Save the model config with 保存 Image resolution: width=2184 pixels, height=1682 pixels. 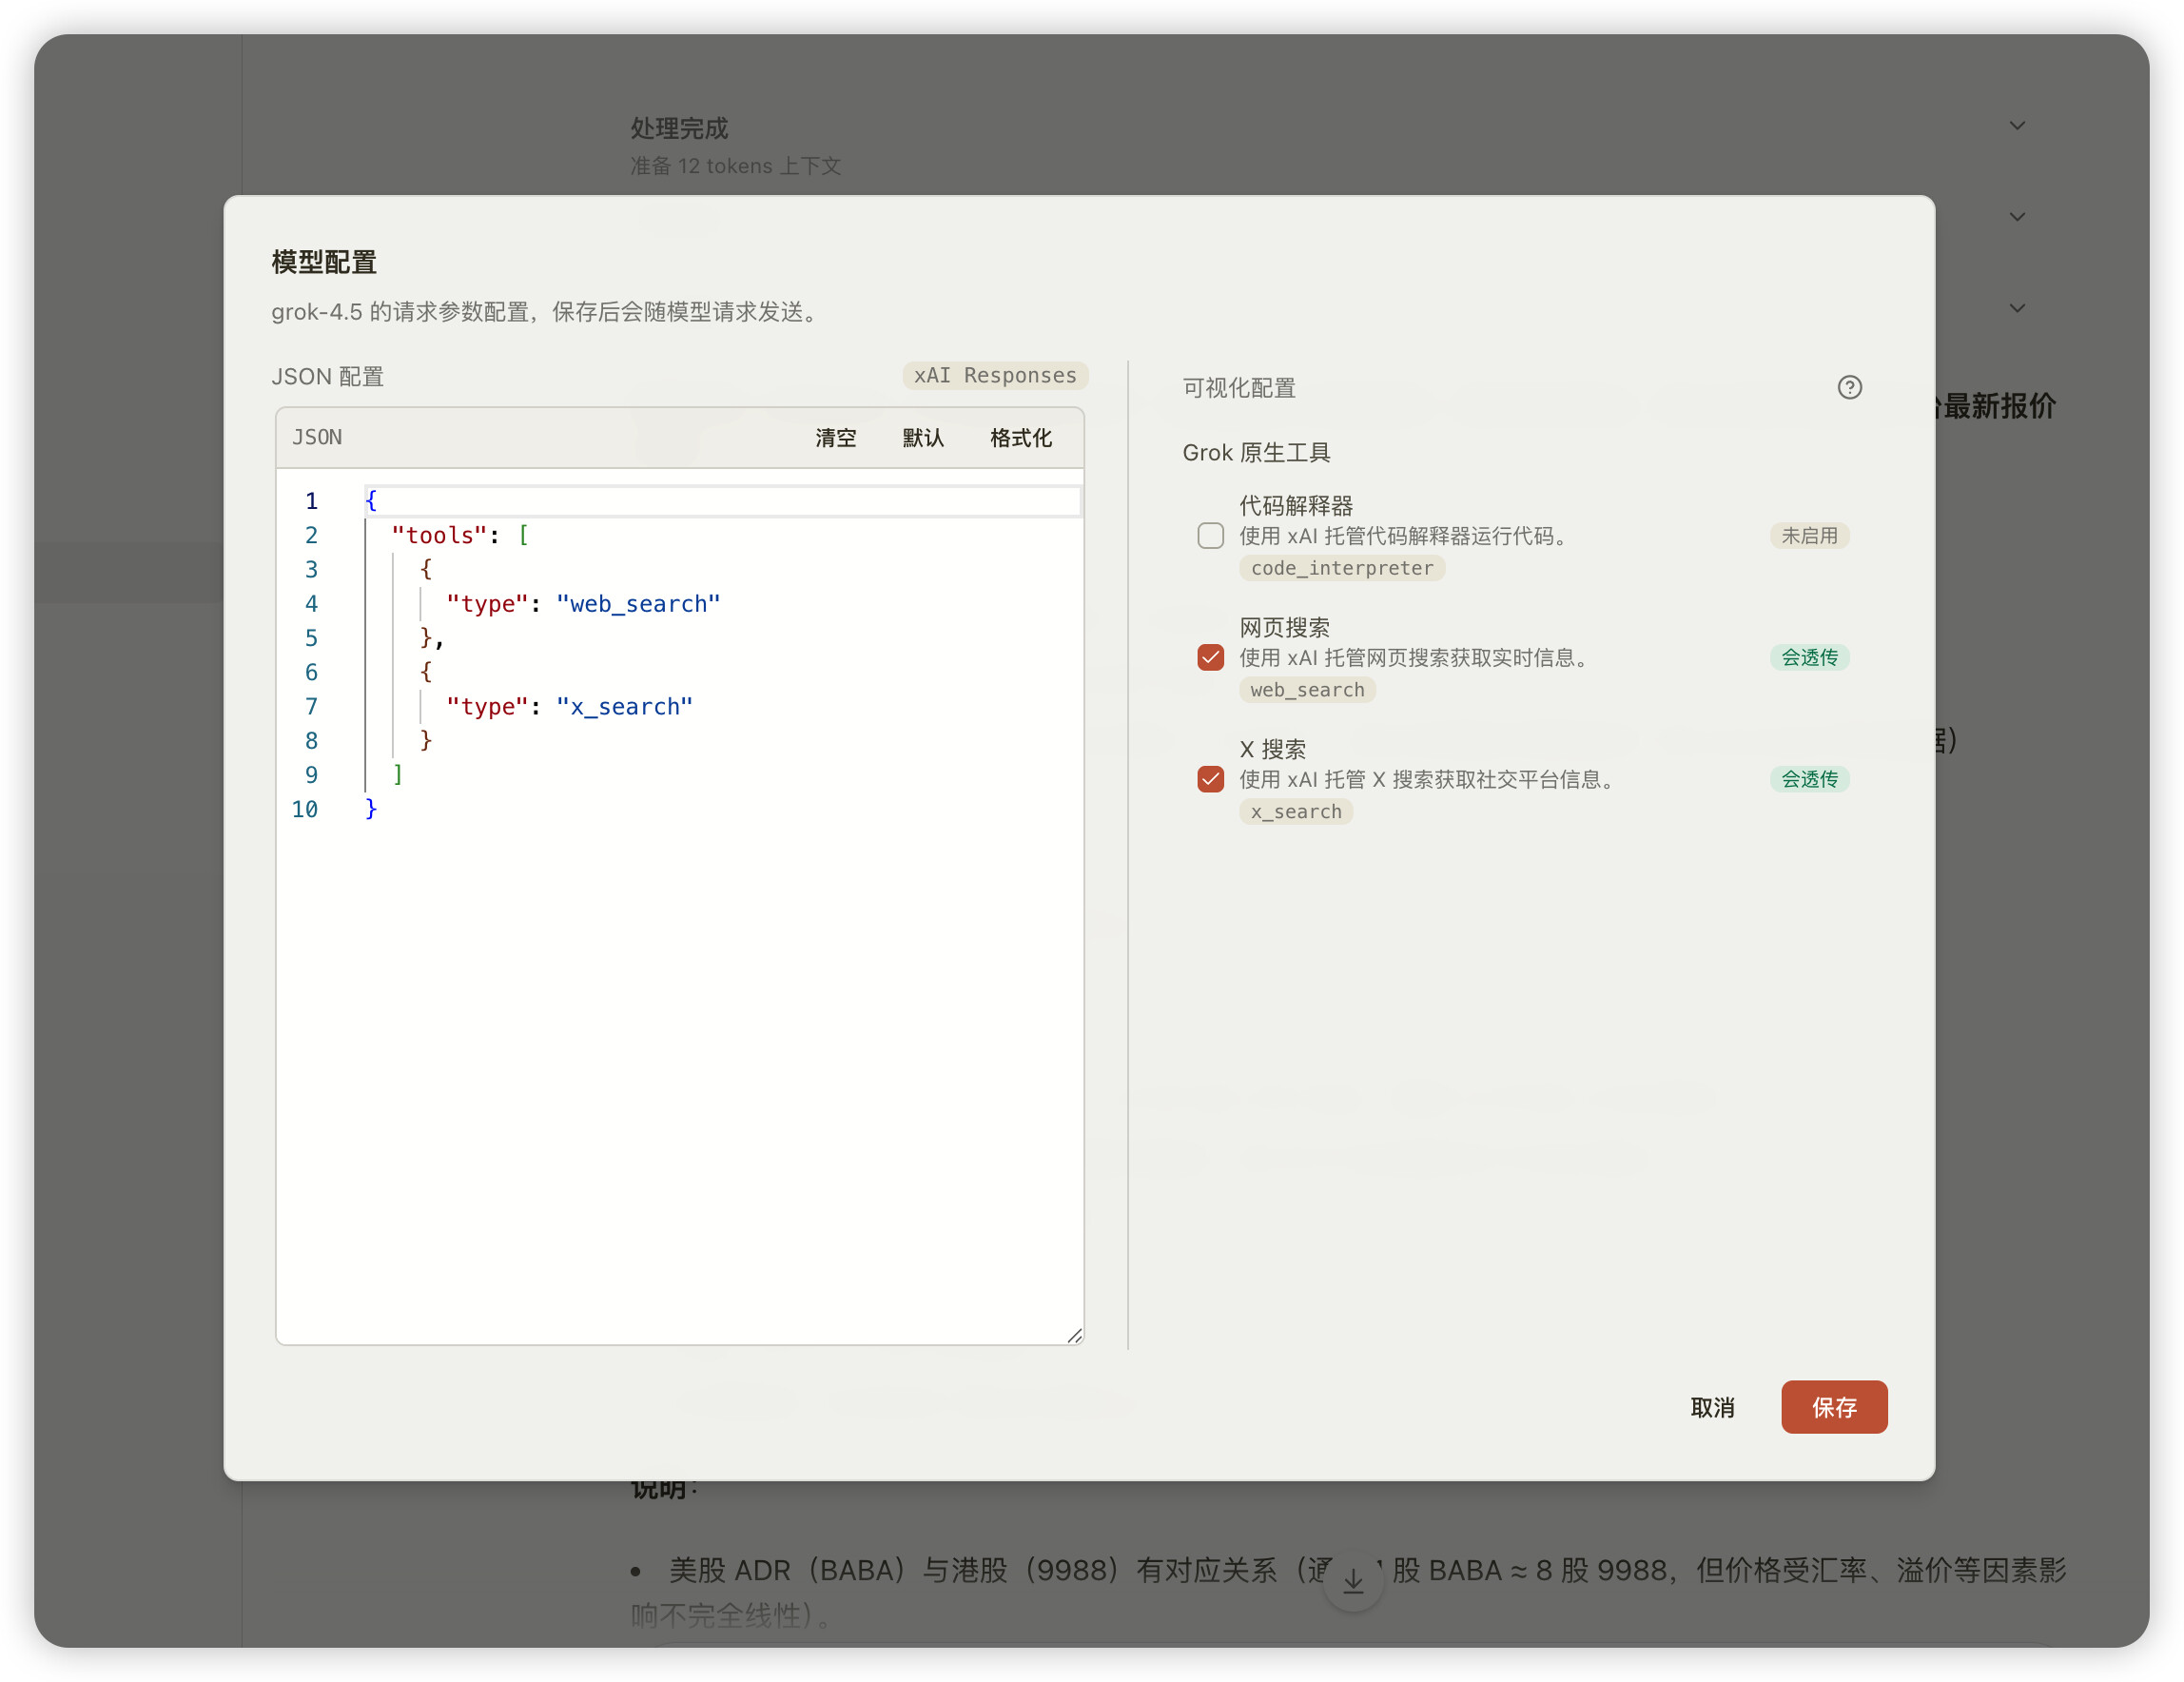(1834, 1407)
